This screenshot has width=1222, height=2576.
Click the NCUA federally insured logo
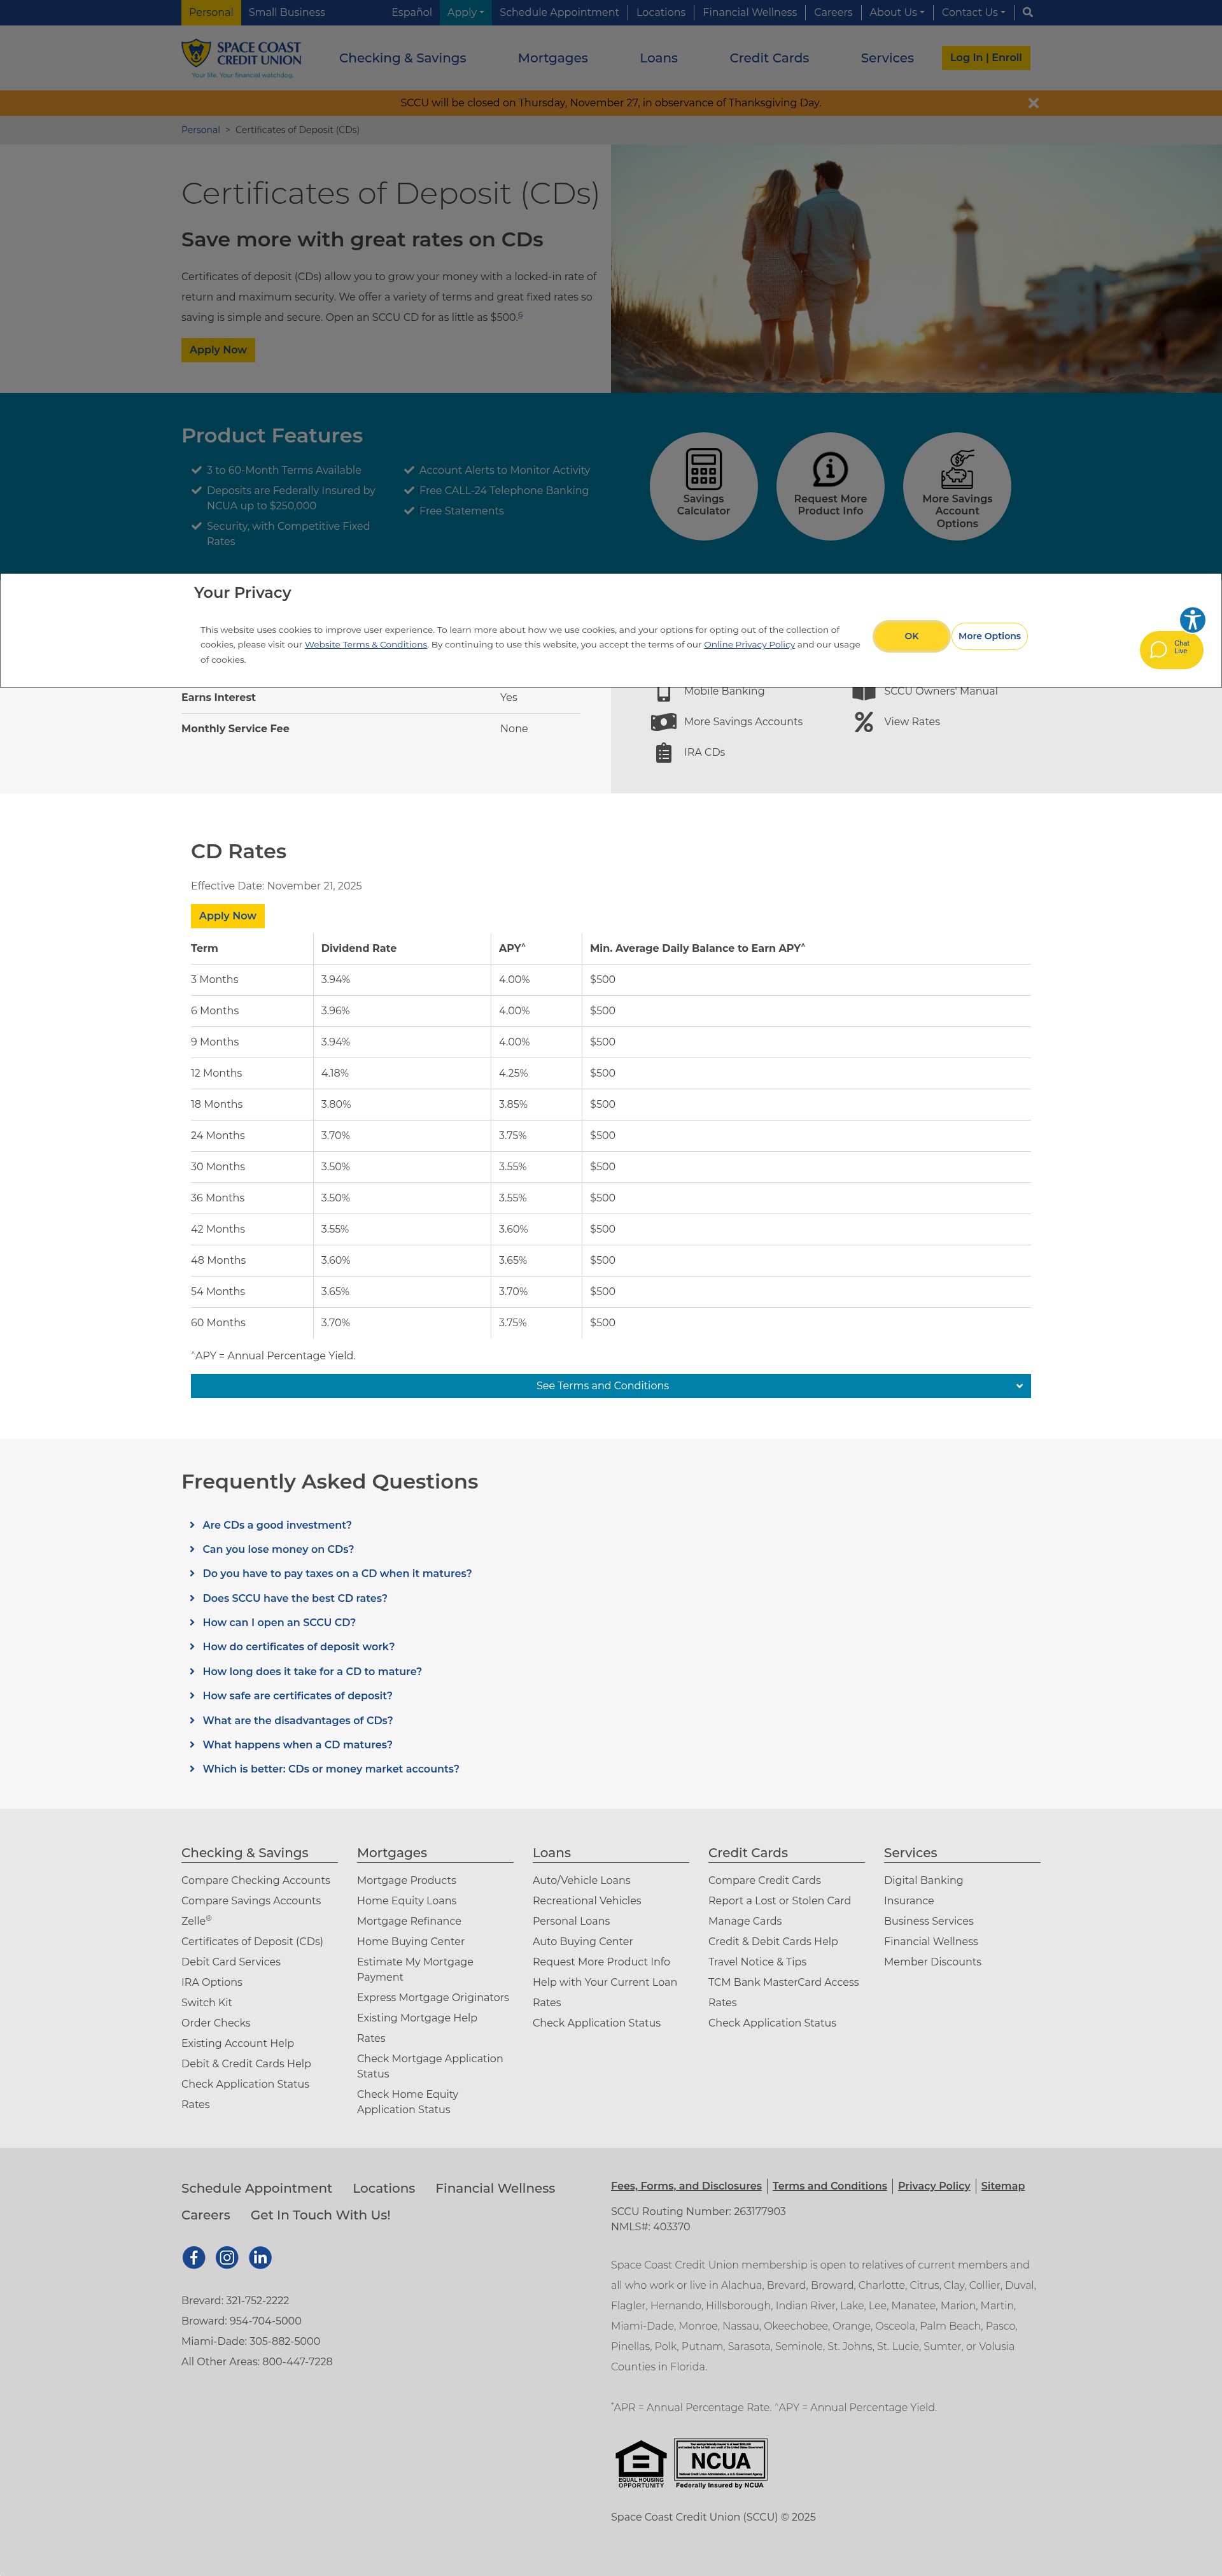pos(720,2464)
